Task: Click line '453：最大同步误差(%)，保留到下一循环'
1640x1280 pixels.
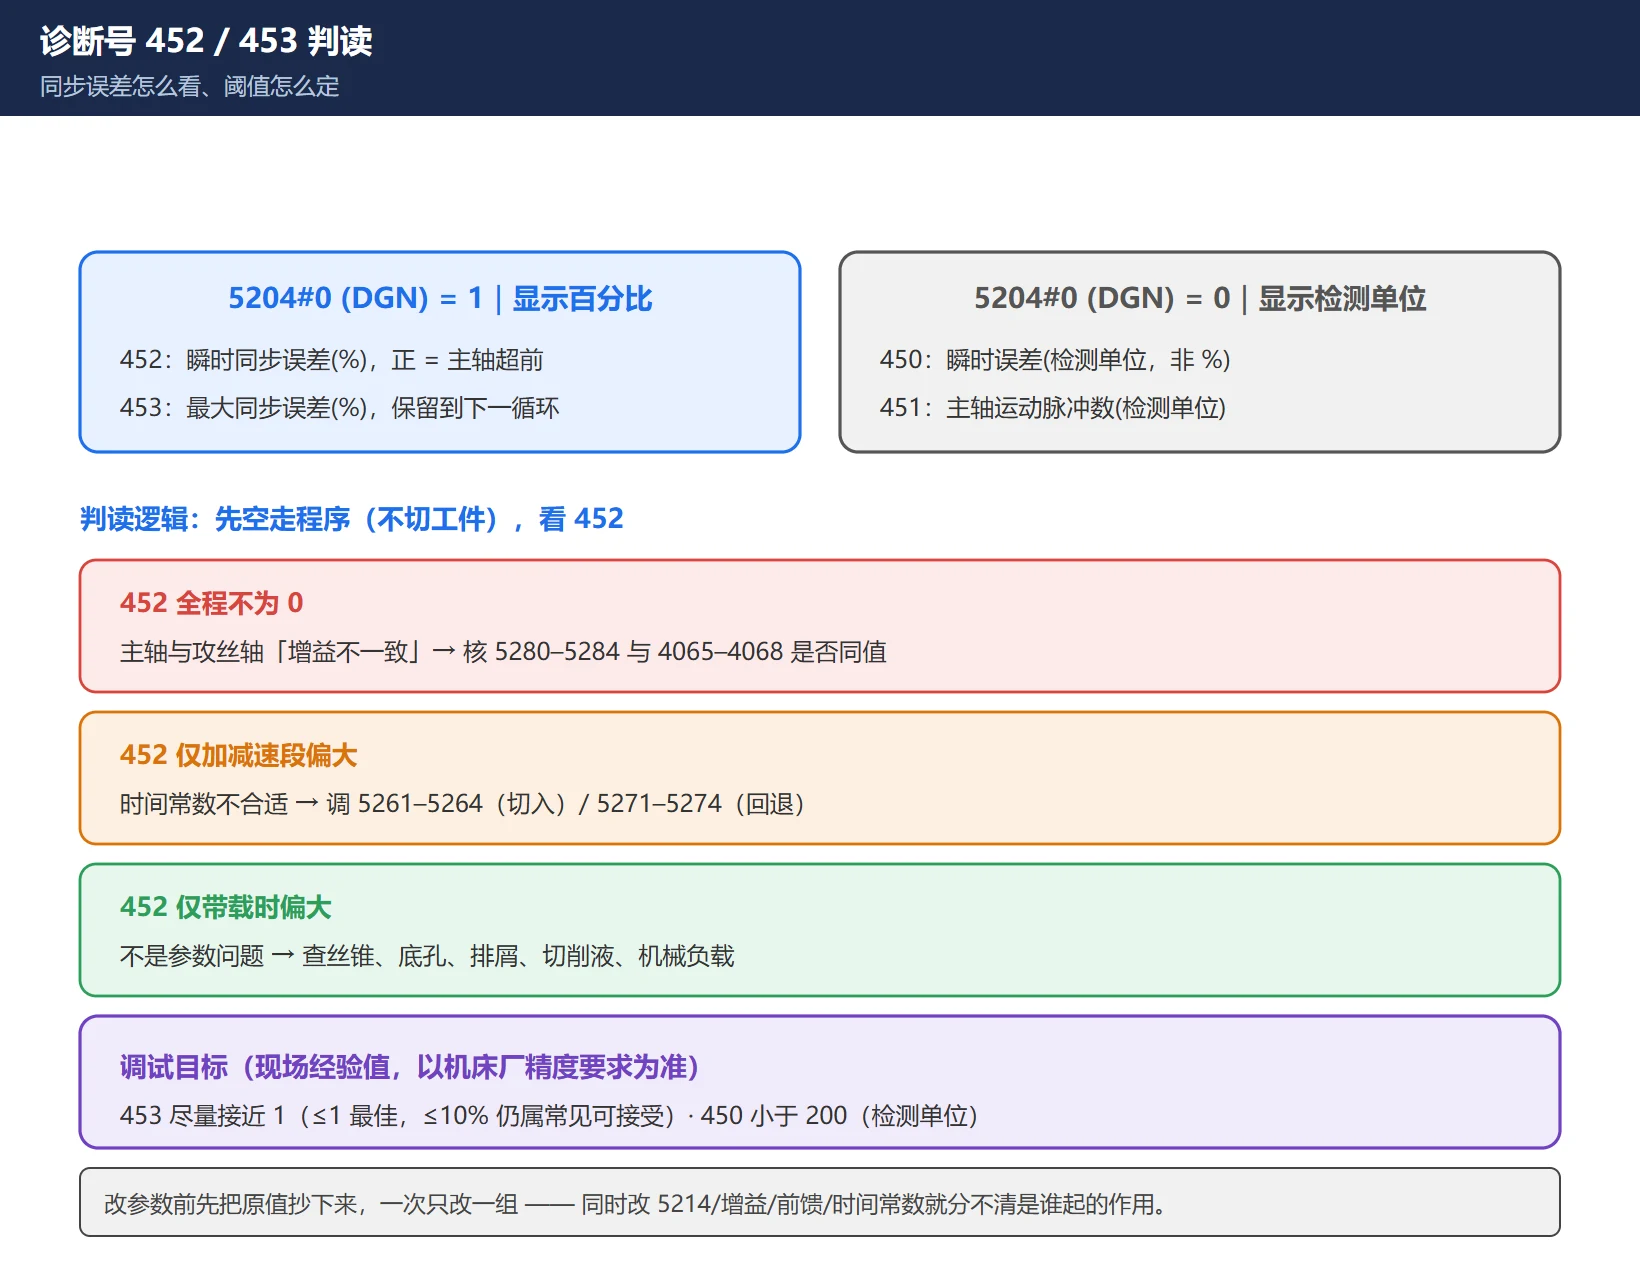Action: coord(340,408)
